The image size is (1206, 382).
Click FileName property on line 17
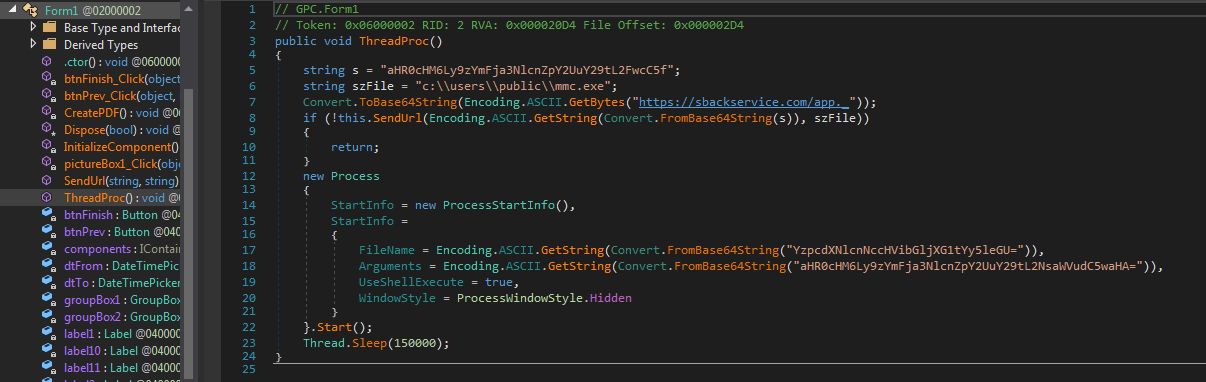[386, 249]
